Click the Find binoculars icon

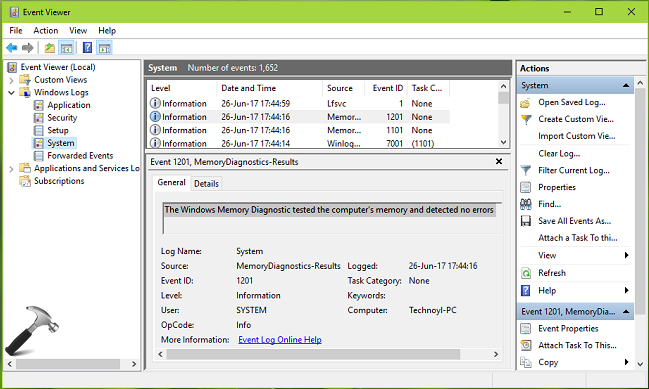(526, 204)
